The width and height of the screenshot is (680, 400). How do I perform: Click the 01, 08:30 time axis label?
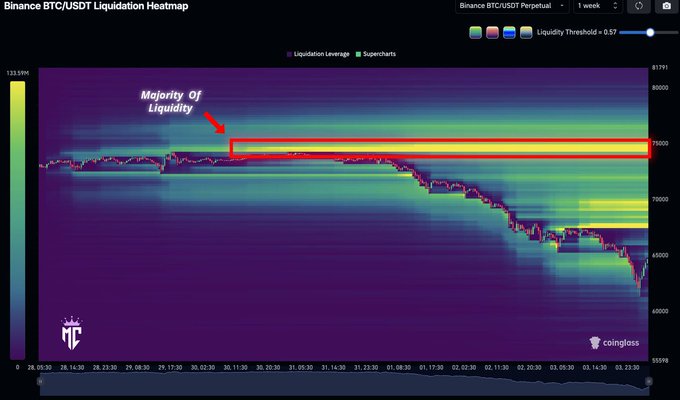pos(399,367)
